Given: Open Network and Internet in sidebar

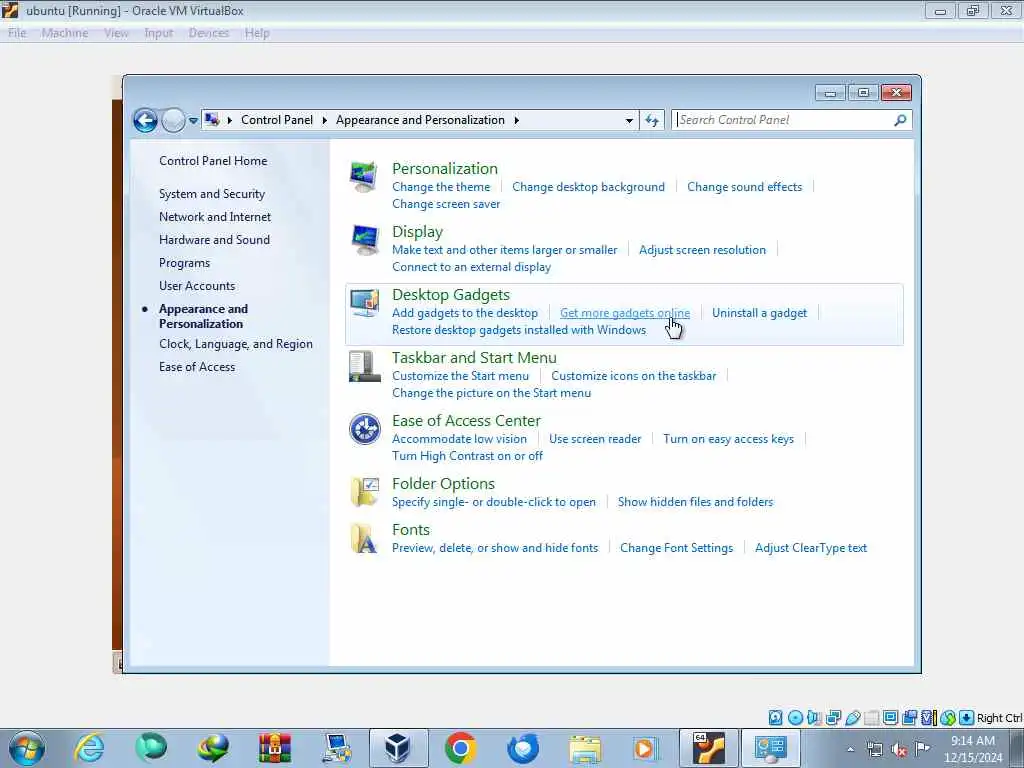Looking at the screenshot, I should (215, 217).
